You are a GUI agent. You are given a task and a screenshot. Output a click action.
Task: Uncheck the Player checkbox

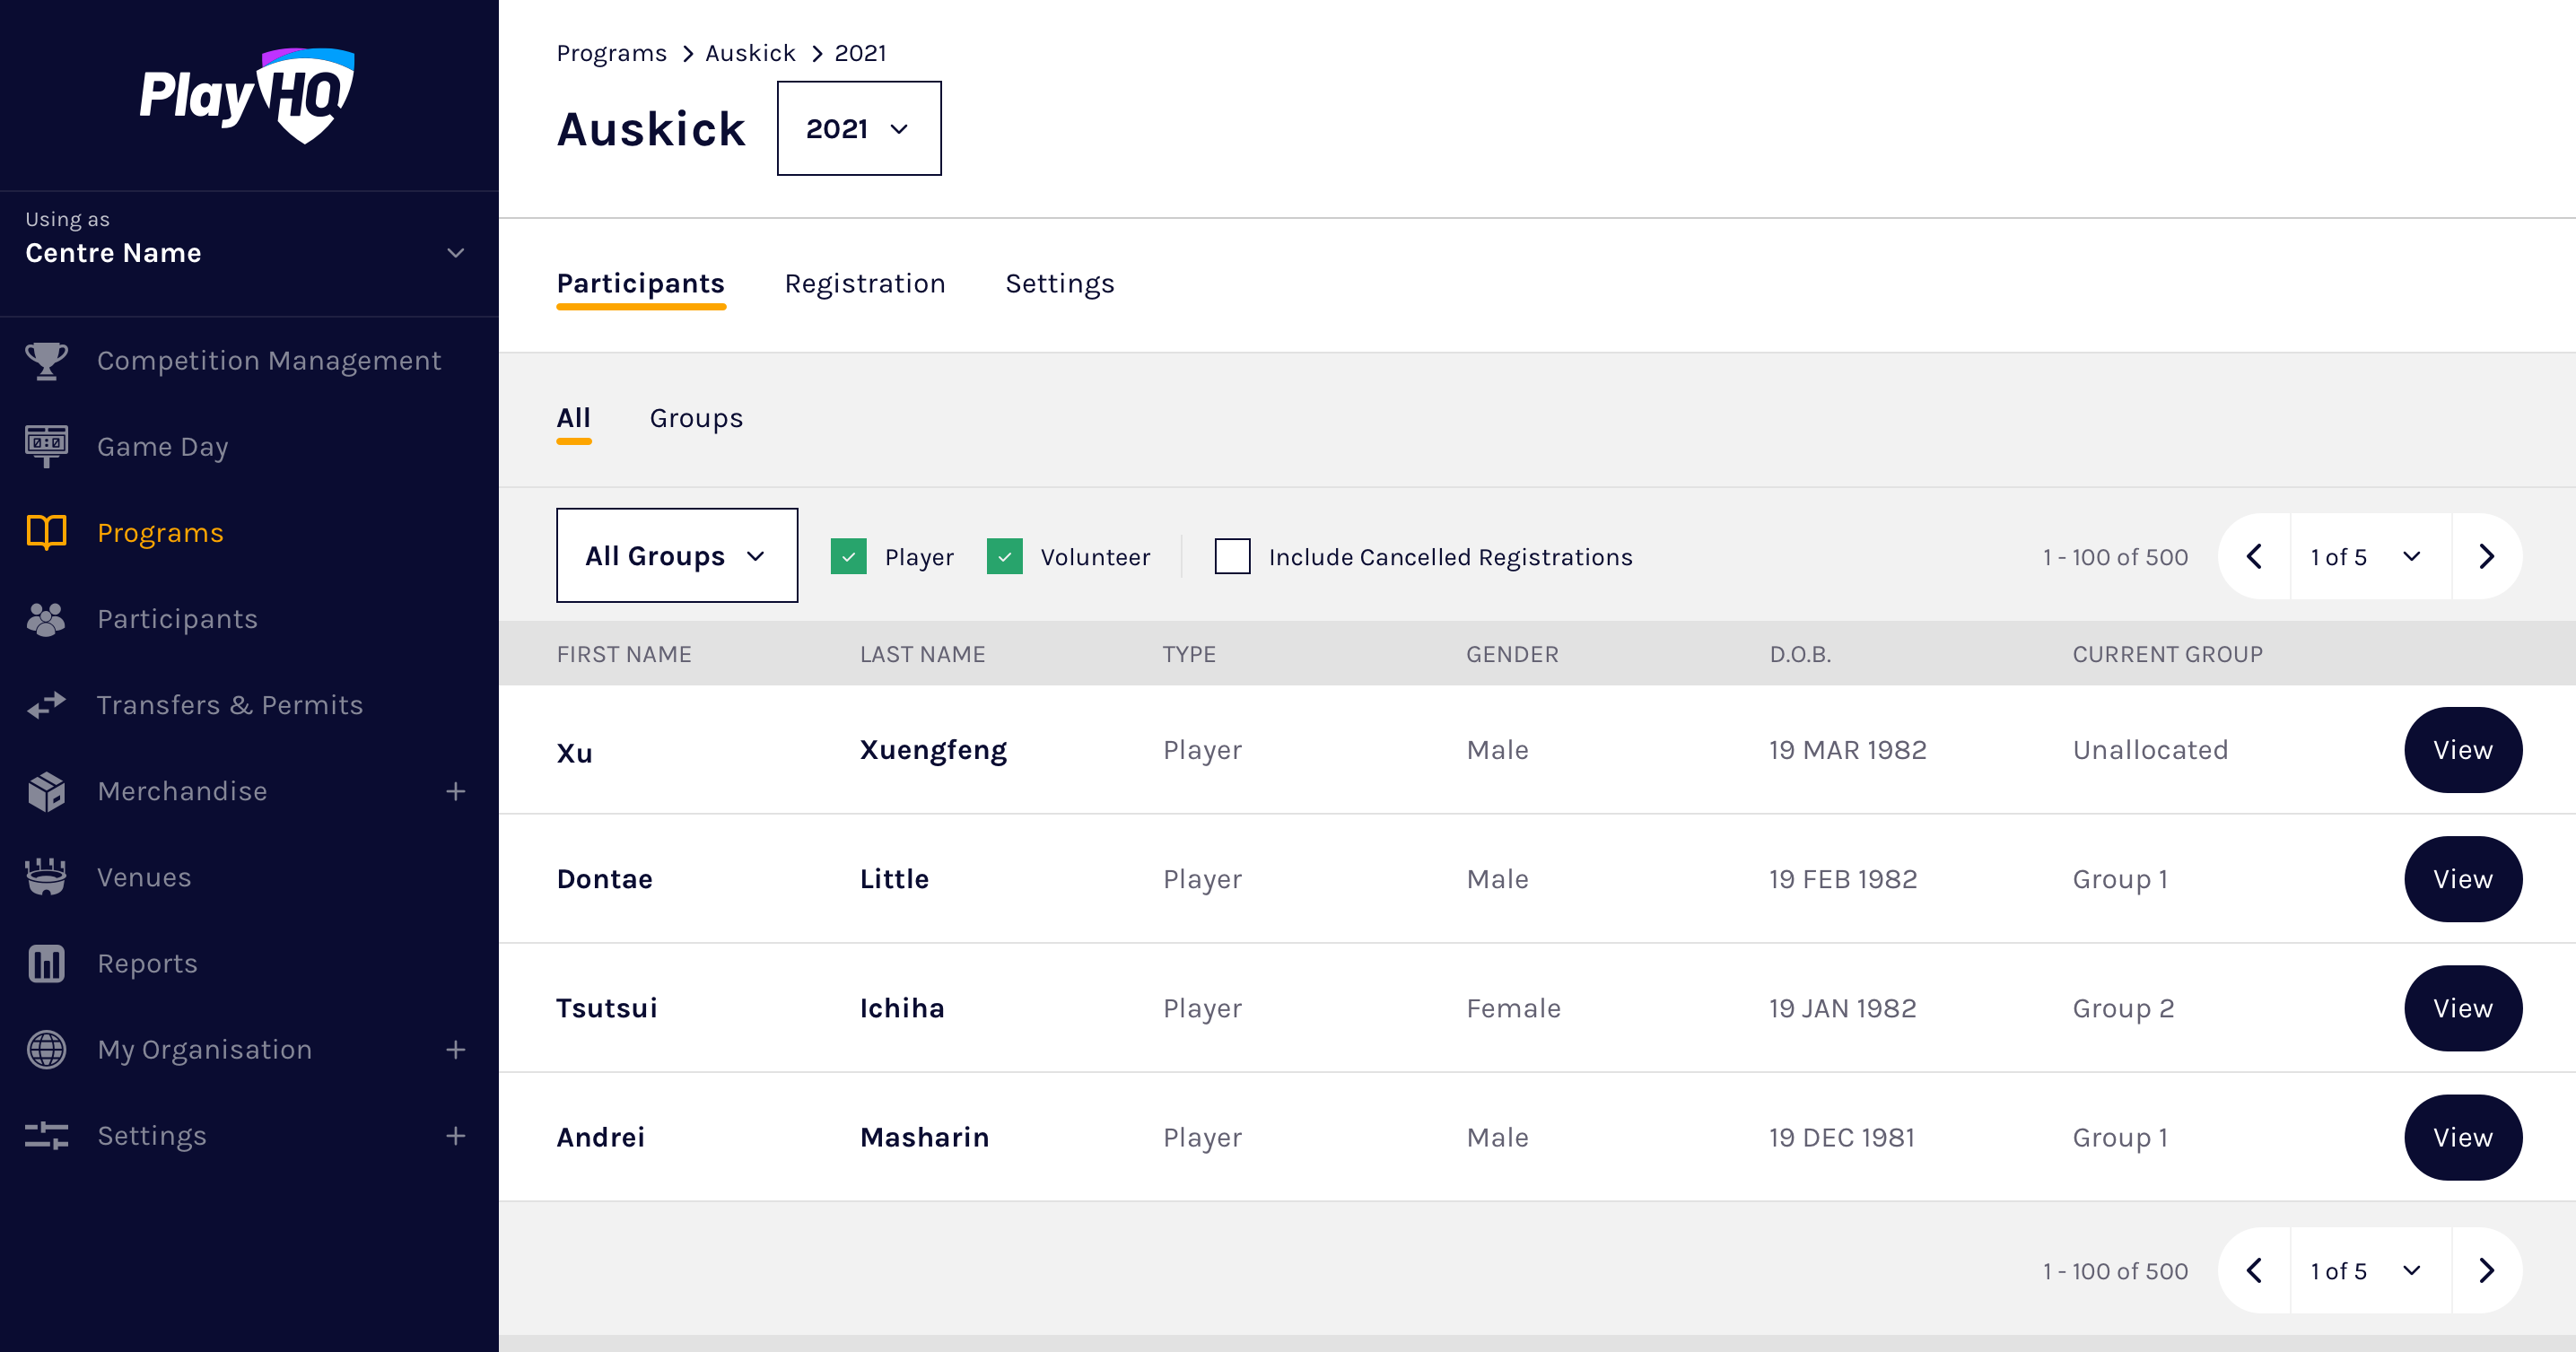tap(848, 556)
